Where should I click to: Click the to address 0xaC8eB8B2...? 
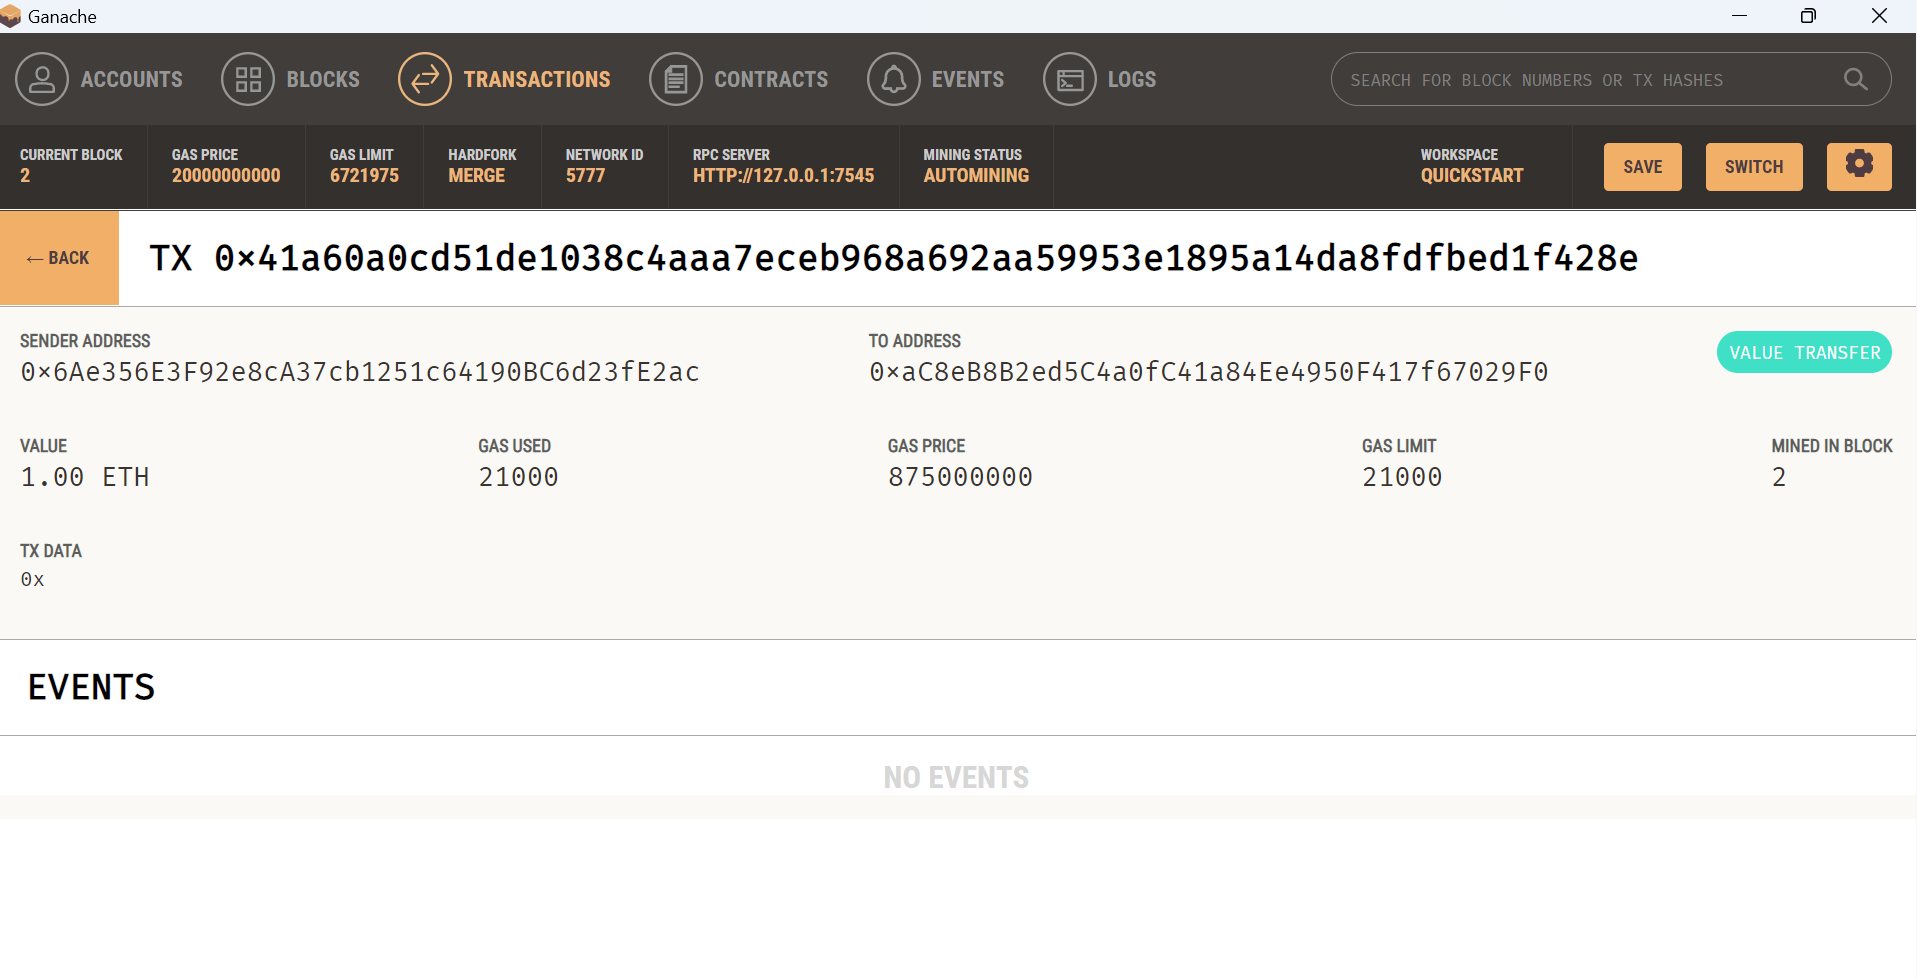(x=1209, y=372)
